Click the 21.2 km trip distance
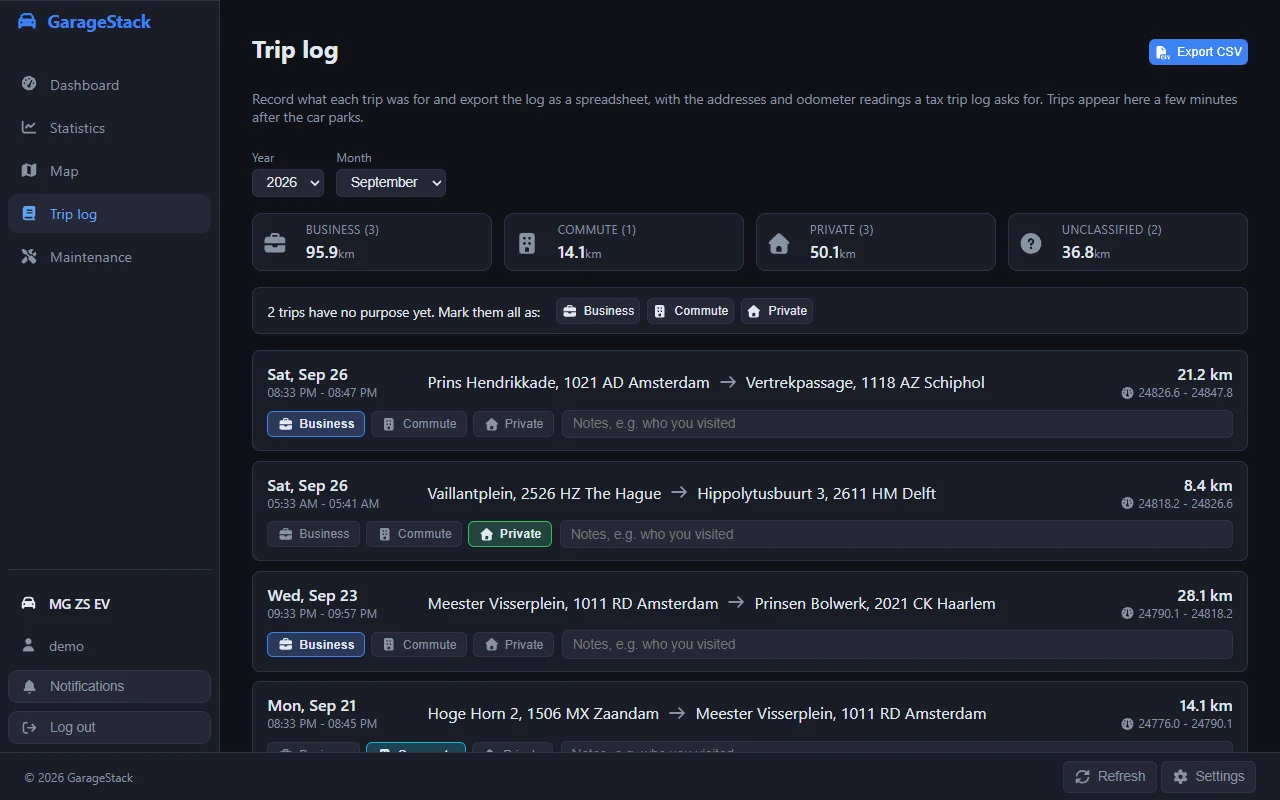 tap(1204, 375)
